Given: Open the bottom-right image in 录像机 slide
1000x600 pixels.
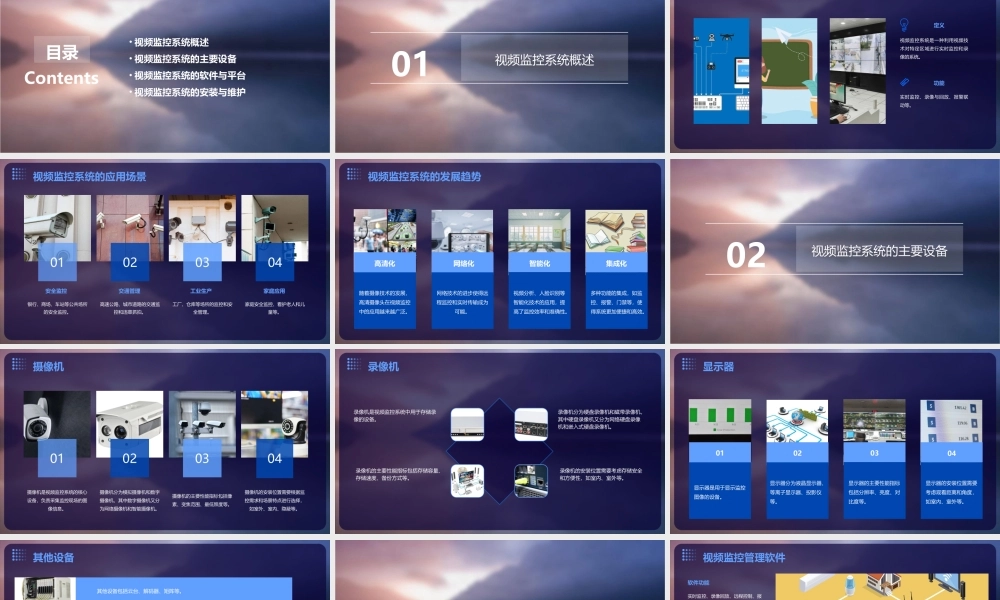Looking at the screenshot, I should coord(531,481).
